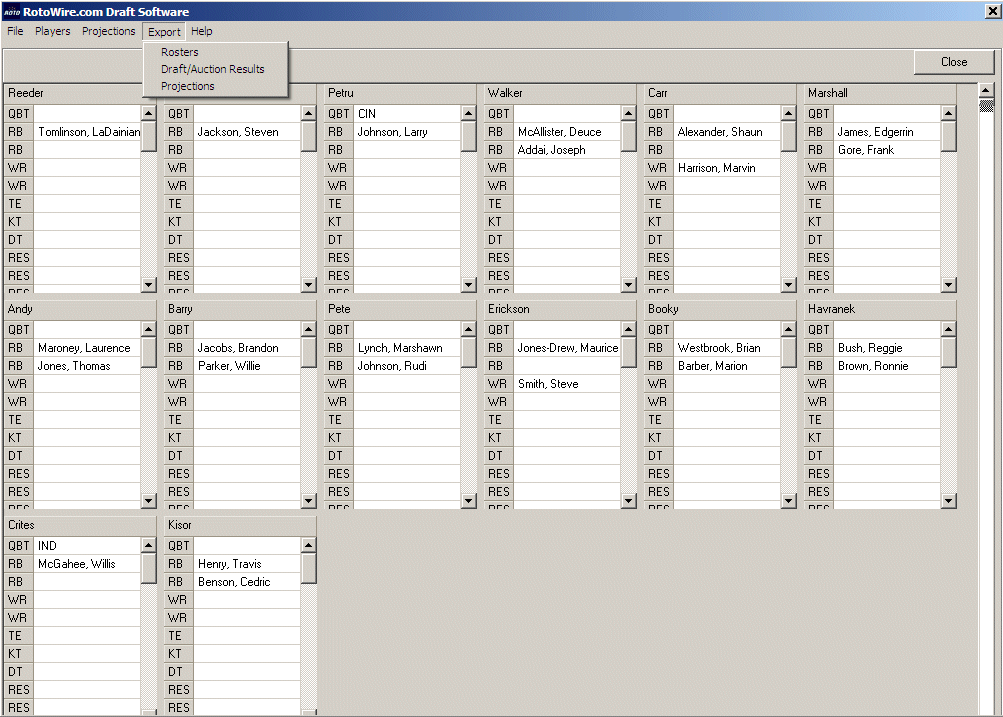
Task: Close the RotoWire window with the X
Action: coord(993,12)
